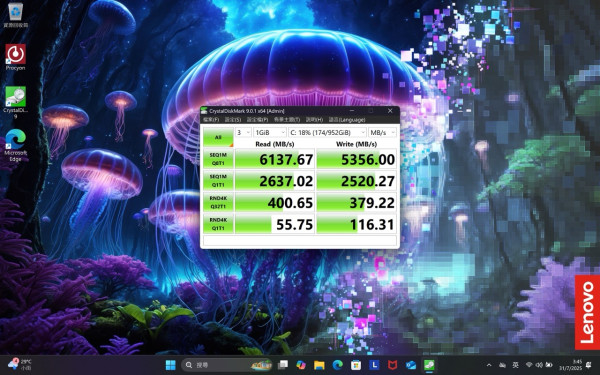Screen dimensions: 600x375
Task: Click the 2520.27 write result
Action: coord(356,181)
